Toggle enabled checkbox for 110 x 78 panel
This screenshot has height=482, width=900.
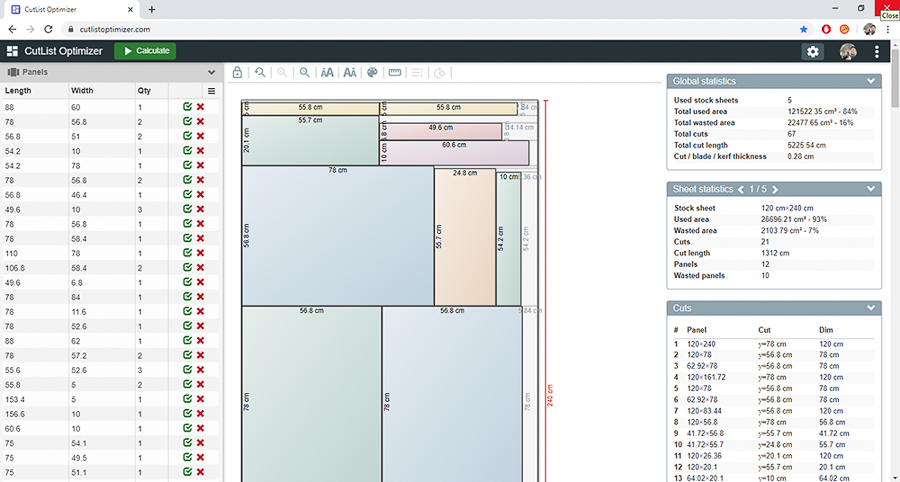click(x=187, y=253)
